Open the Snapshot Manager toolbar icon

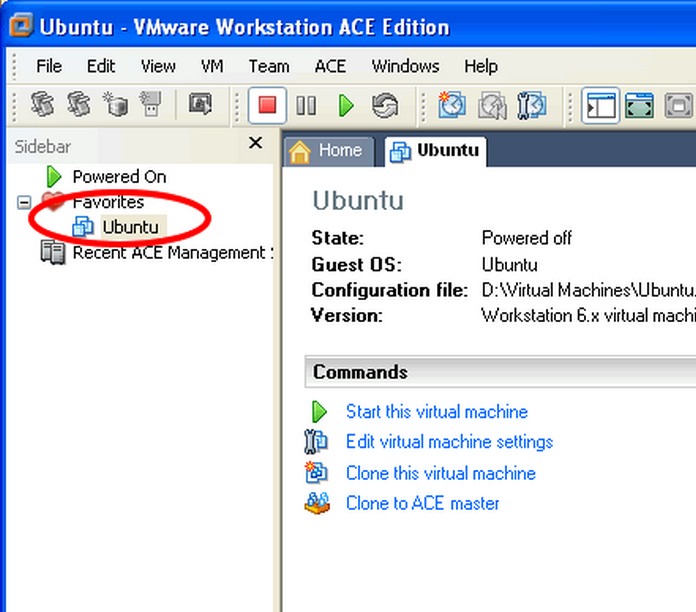tap(532, 105)
